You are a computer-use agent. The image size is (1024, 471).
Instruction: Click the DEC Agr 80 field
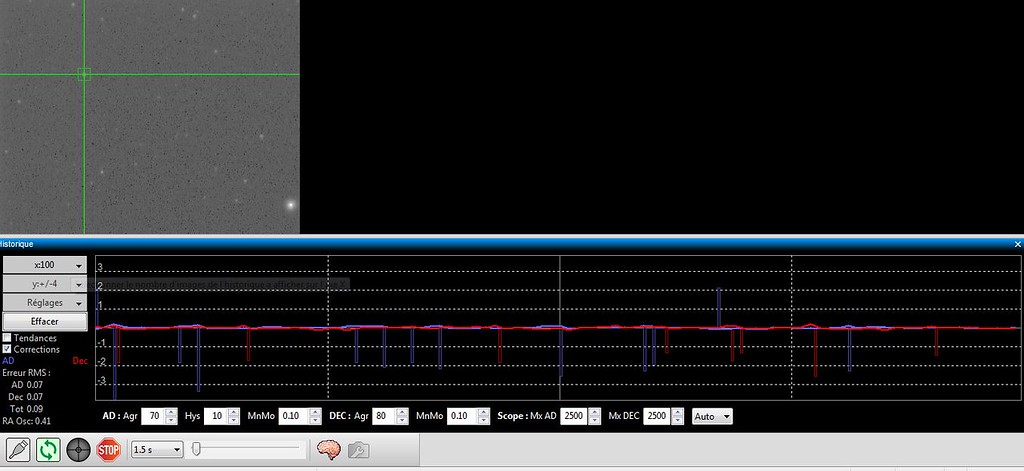[384, 416]
